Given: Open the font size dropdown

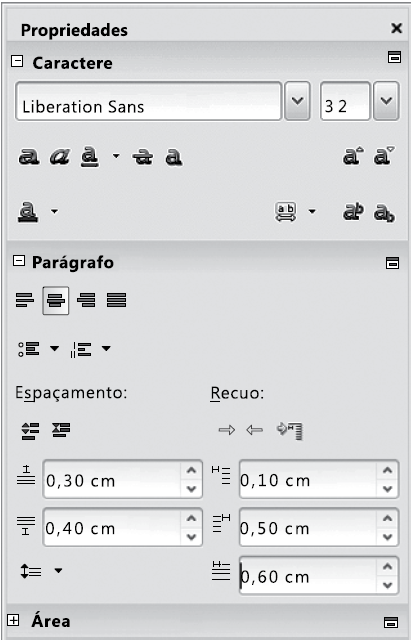Looking at the screenshot, I should pos(386,101).
